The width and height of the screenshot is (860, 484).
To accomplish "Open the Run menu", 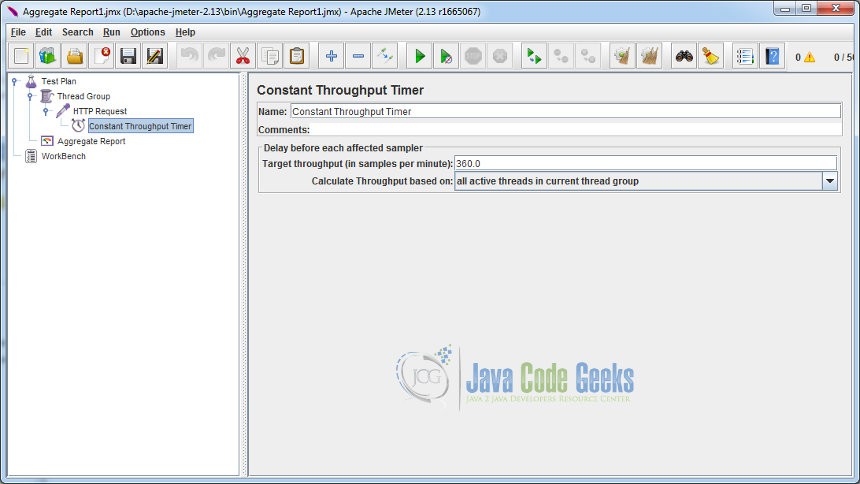I will click(111, 32).
